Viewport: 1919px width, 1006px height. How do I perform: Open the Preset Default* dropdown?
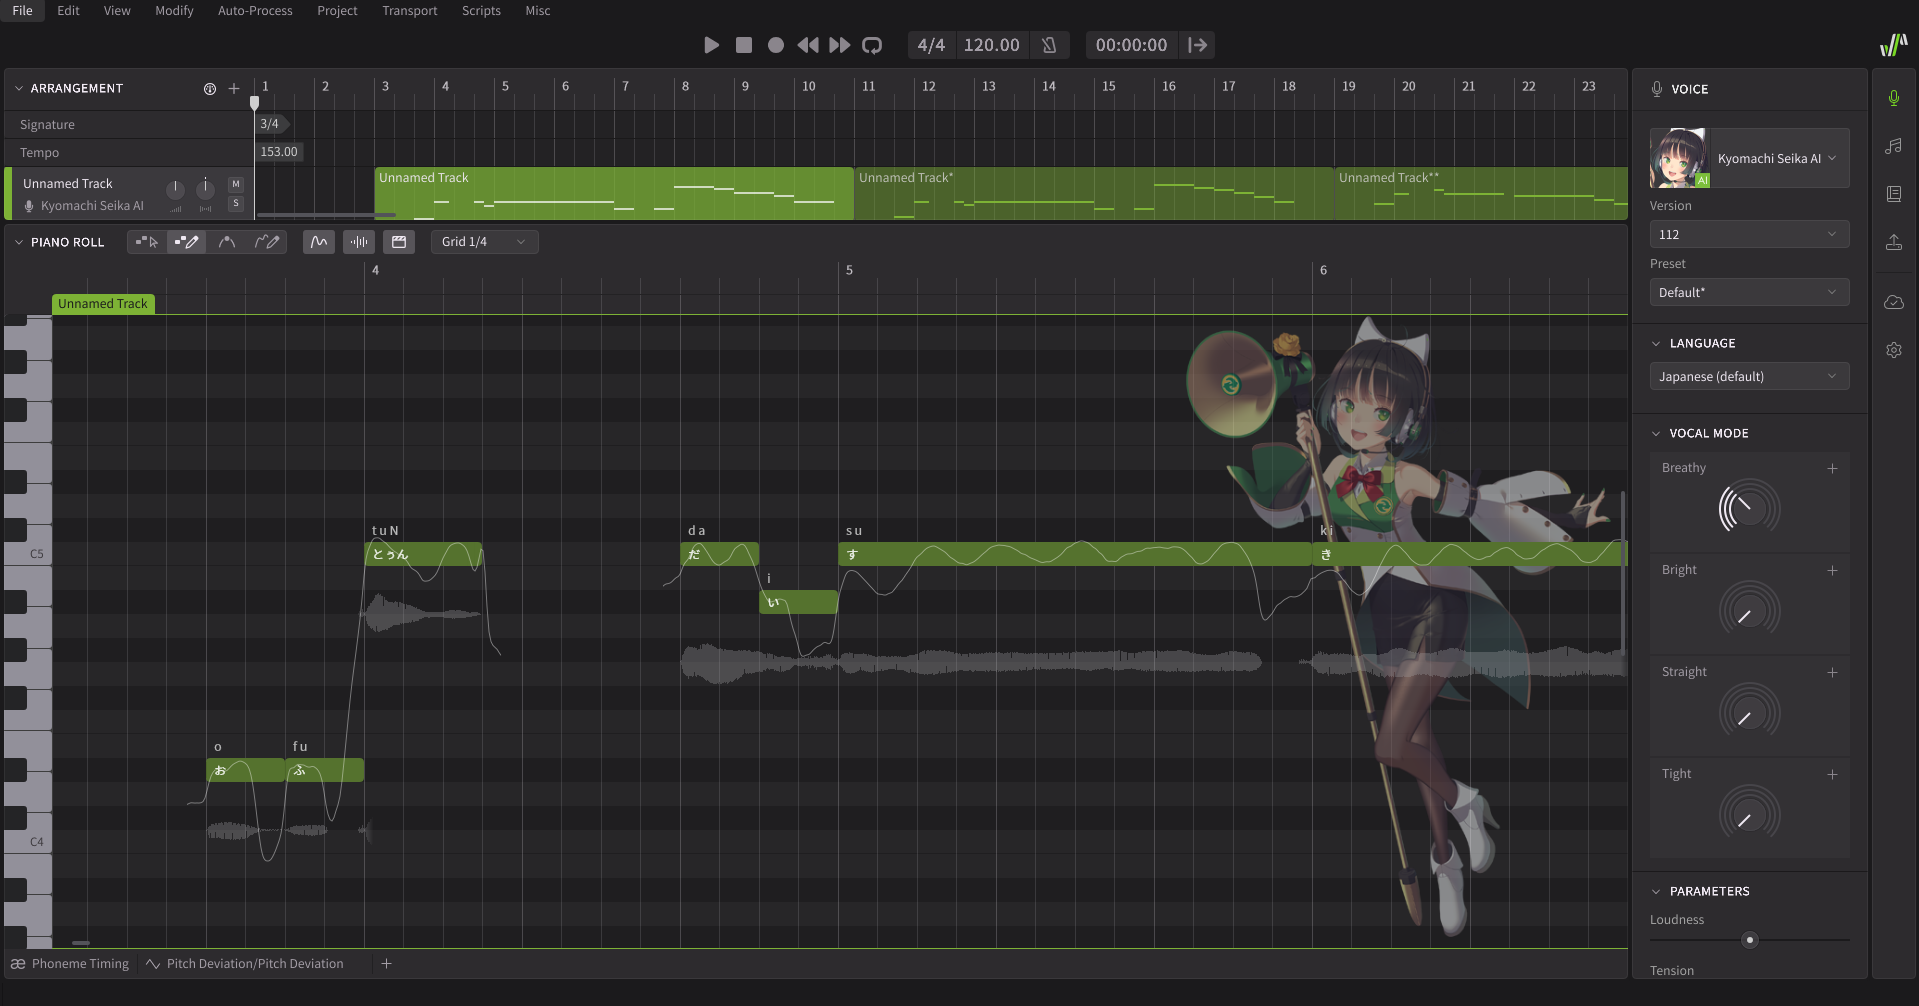(x=1750, y=292)
